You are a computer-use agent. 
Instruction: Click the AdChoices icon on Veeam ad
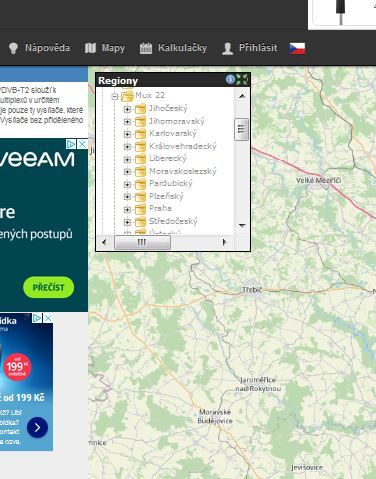71,144
